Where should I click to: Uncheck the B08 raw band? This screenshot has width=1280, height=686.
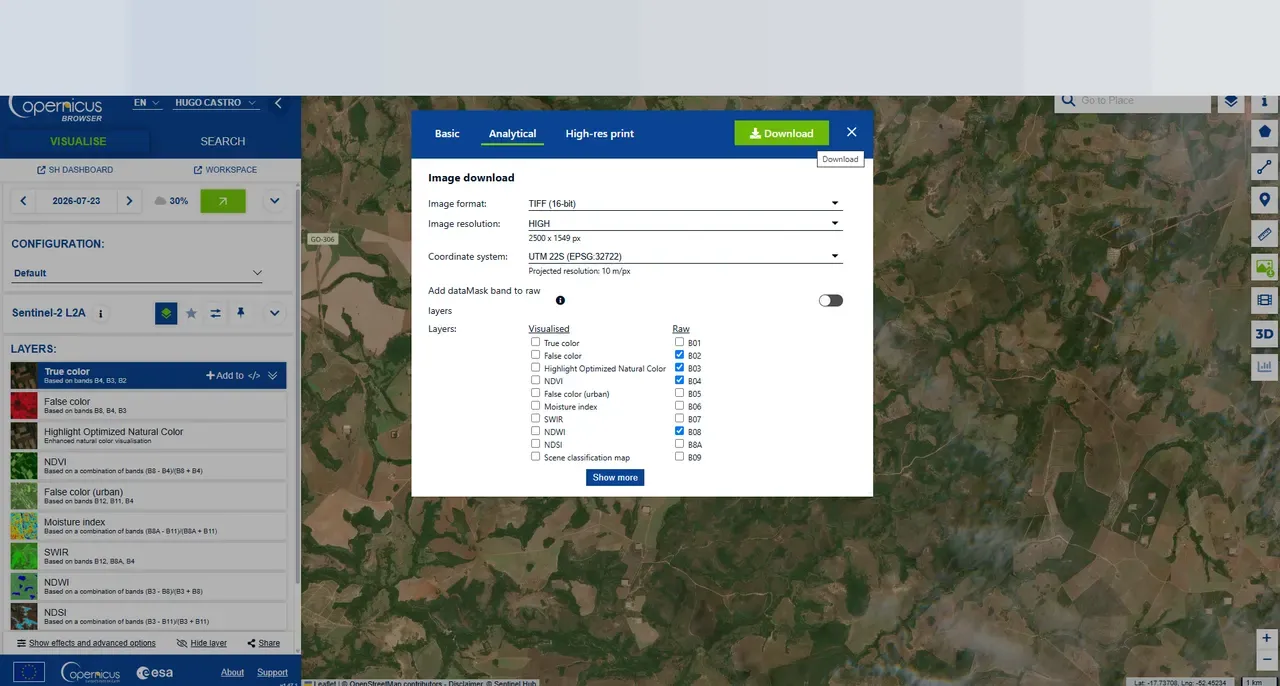680,431
